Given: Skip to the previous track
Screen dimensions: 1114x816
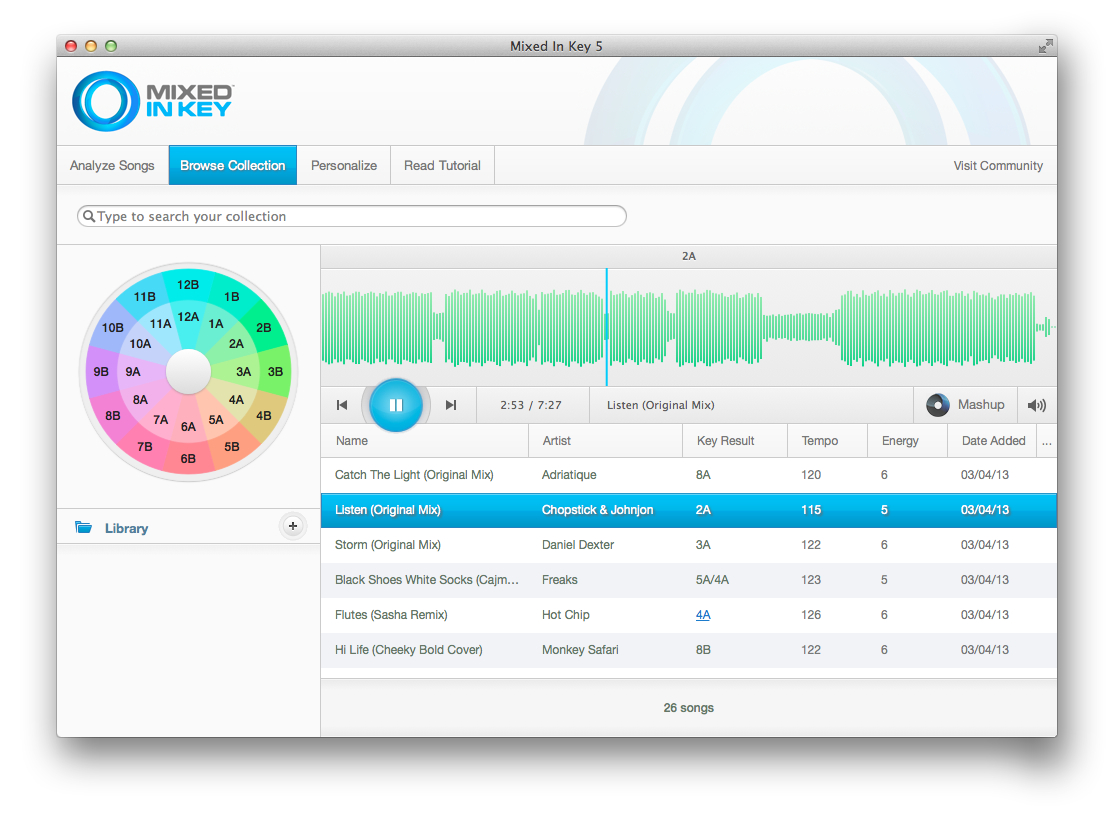Looking at the screenshot, I should 342,405.
